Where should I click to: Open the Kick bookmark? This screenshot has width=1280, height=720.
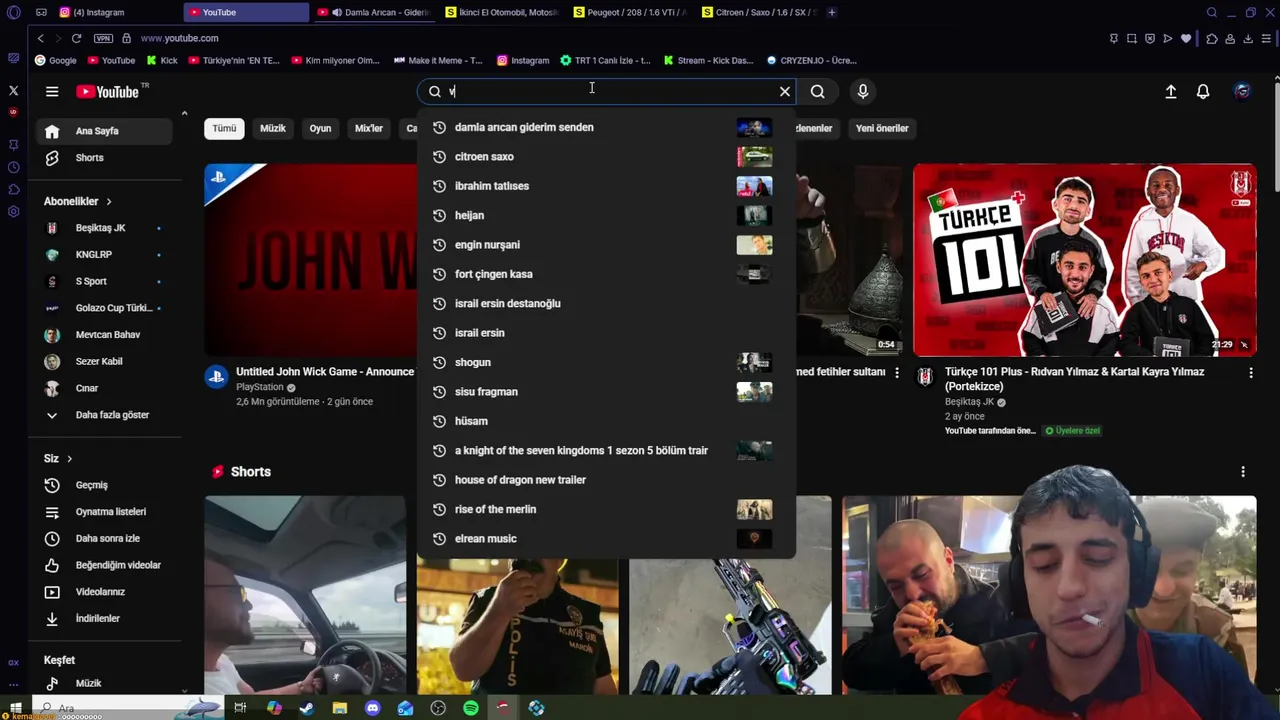pyautogui.click(x=161, y=60)
